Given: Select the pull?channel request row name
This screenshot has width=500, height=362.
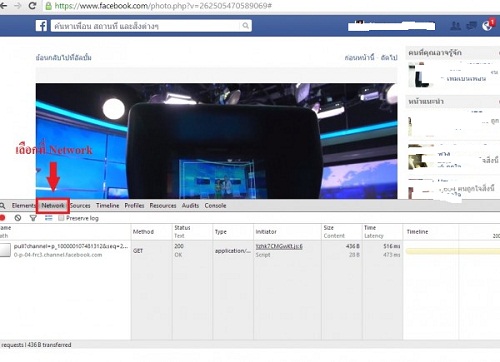Looking at the screenshot, I should click(x=71, y=246).
